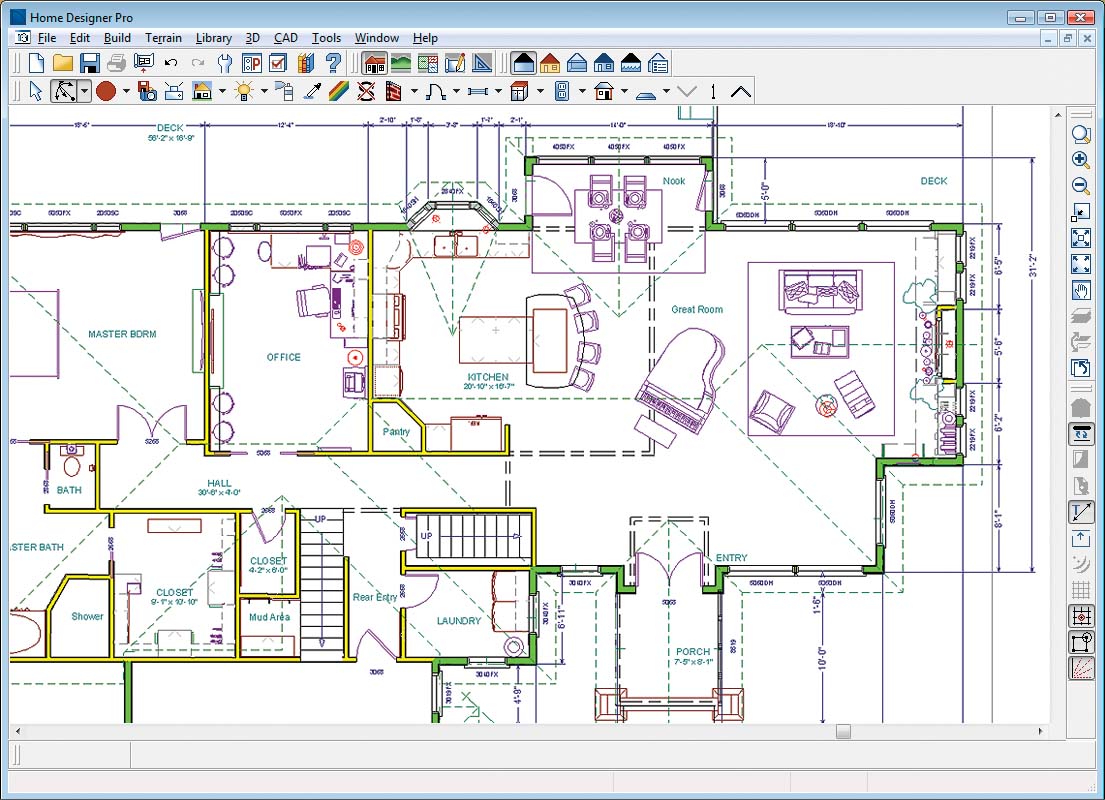Viewport: 1105px width, 800px height.
Task: Click the vertical scrollbar up arrow
Action: [x=1058, y=115]
